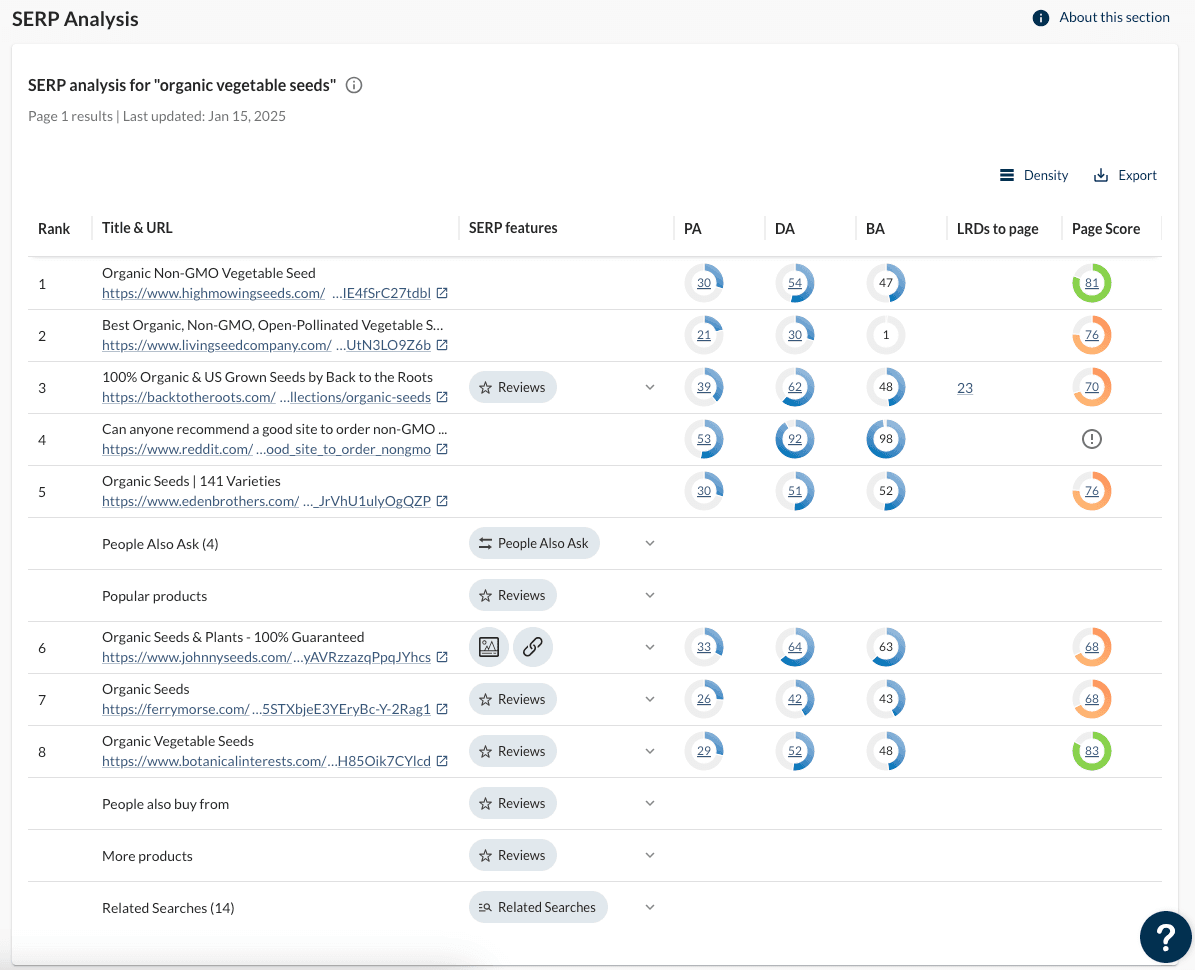Open external link icon for reddit URL

point(442,450)
